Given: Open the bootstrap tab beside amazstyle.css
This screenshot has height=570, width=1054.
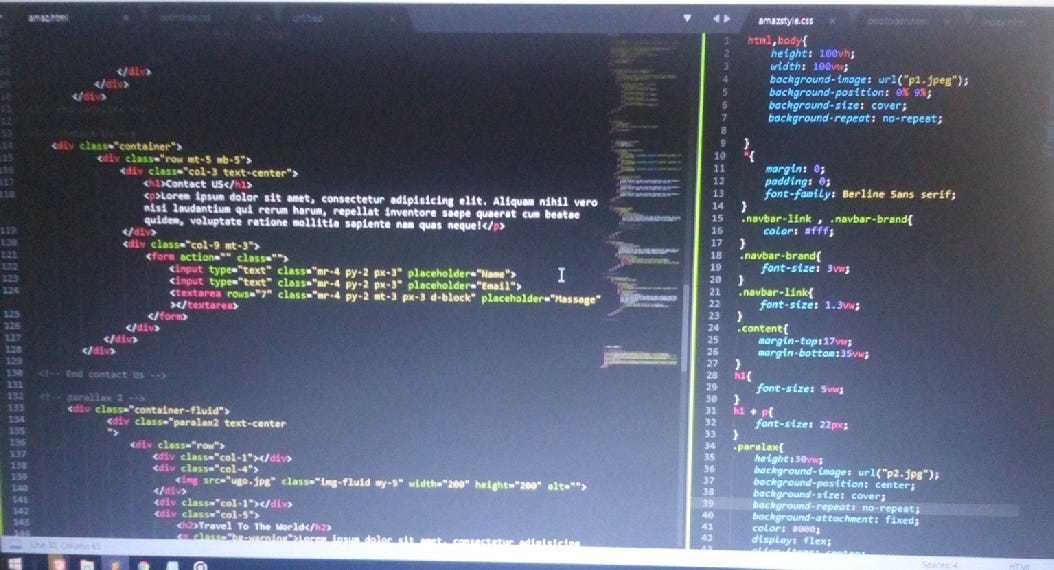Looking at the screenshot, I should point(898,21).
